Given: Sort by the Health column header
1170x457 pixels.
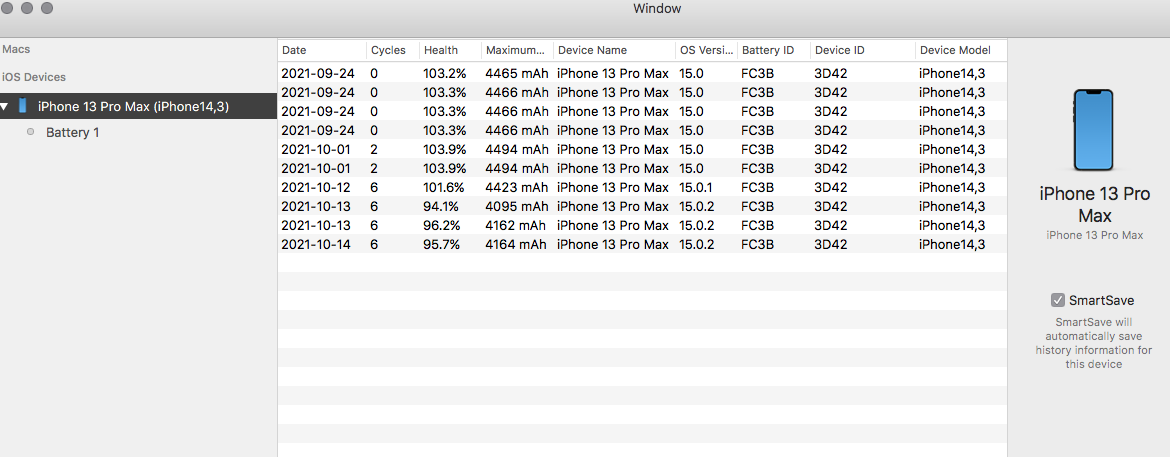Looking at the screenshot, I should pos(441,50).
